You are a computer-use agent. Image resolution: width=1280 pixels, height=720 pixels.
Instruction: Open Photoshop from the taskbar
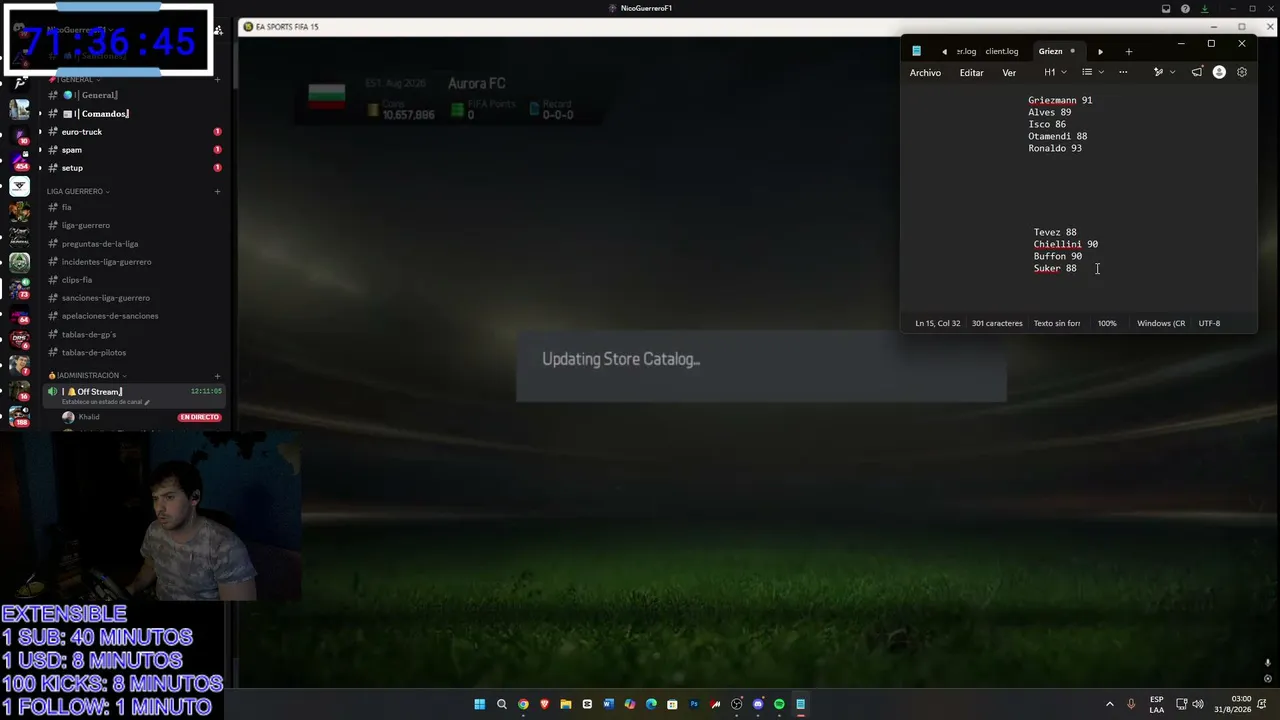pyautogui.click(x=694, y=704)
